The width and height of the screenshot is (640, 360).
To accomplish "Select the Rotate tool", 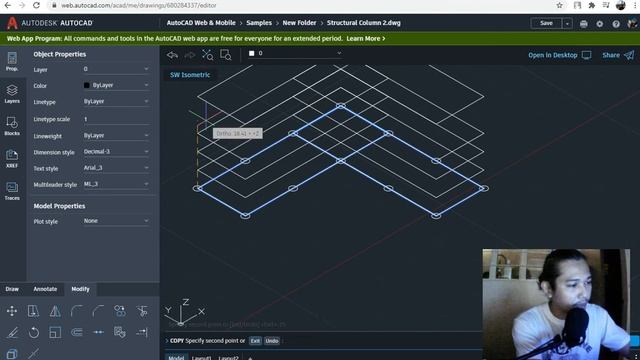I will coord(33,332).
